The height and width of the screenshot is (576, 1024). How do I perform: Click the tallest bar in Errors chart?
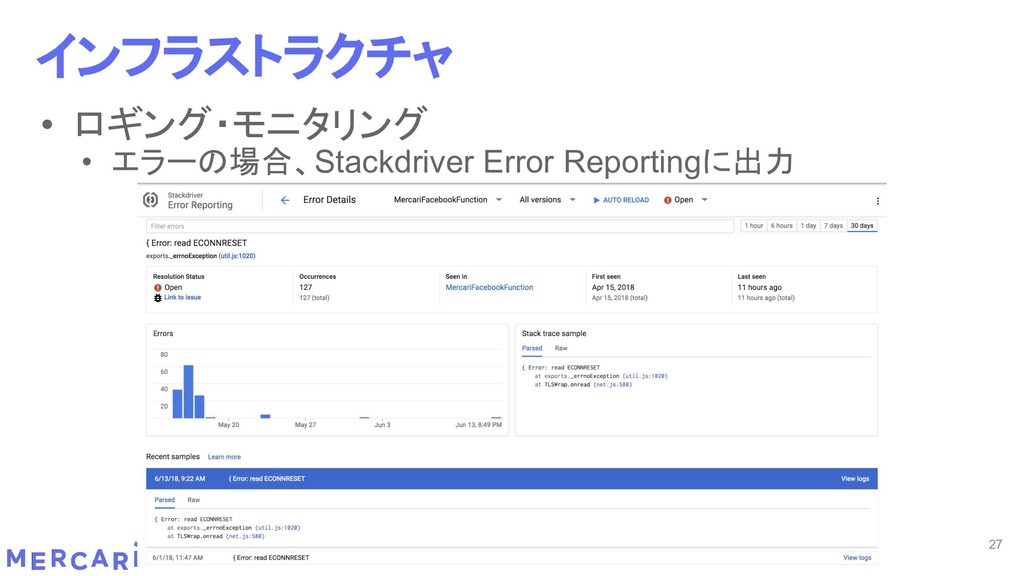[x=189, y=392]
